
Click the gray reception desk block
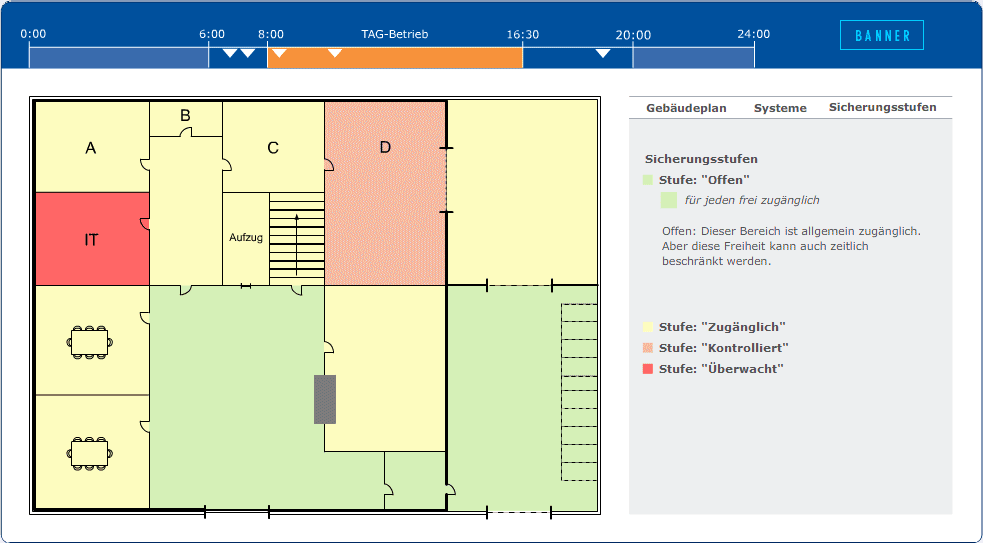click(325, 399)
